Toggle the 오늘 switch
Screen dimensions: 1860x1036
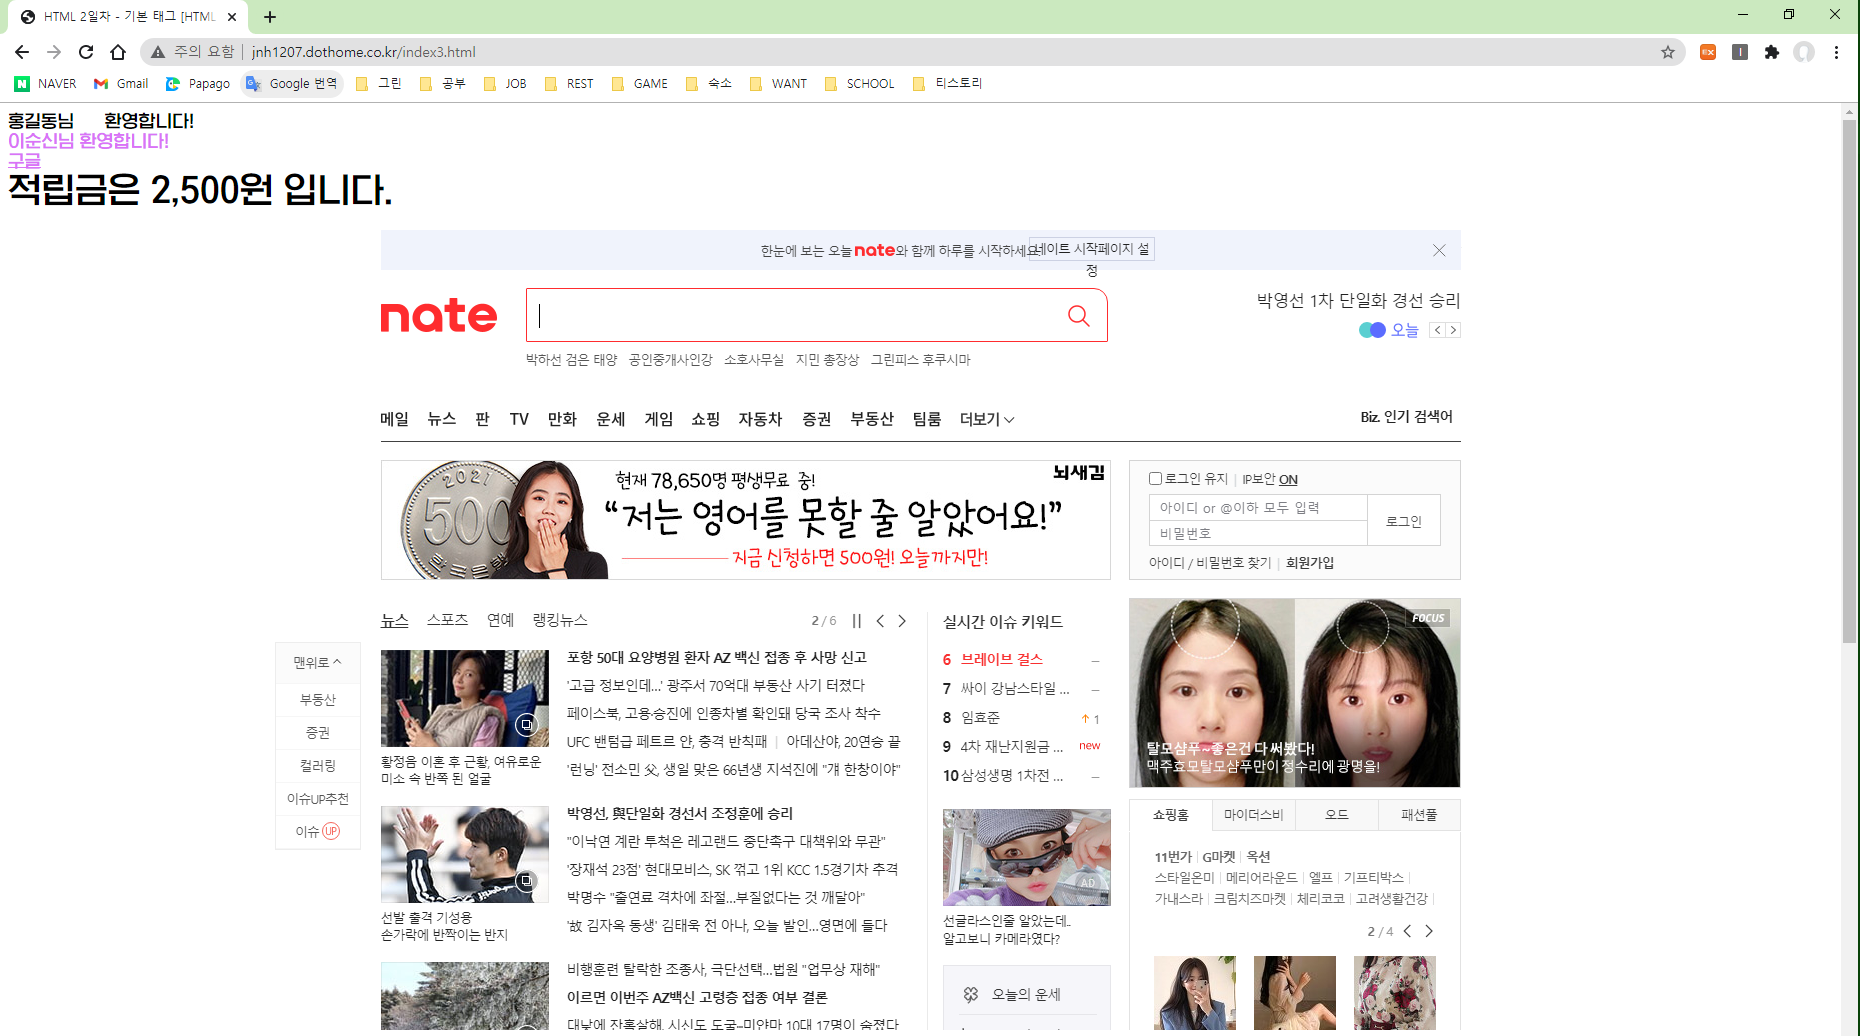(x=1372, y=330)
